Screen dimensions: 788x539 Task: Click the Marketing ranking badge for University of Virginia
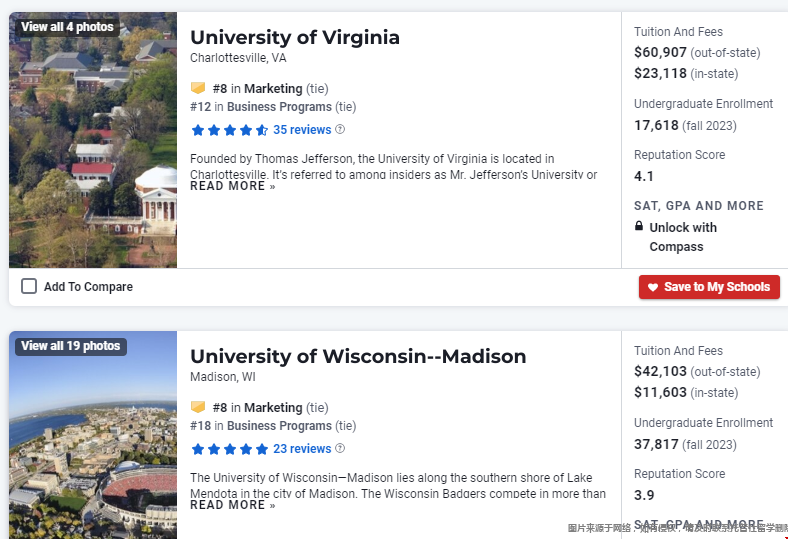(x=198, y=88)
